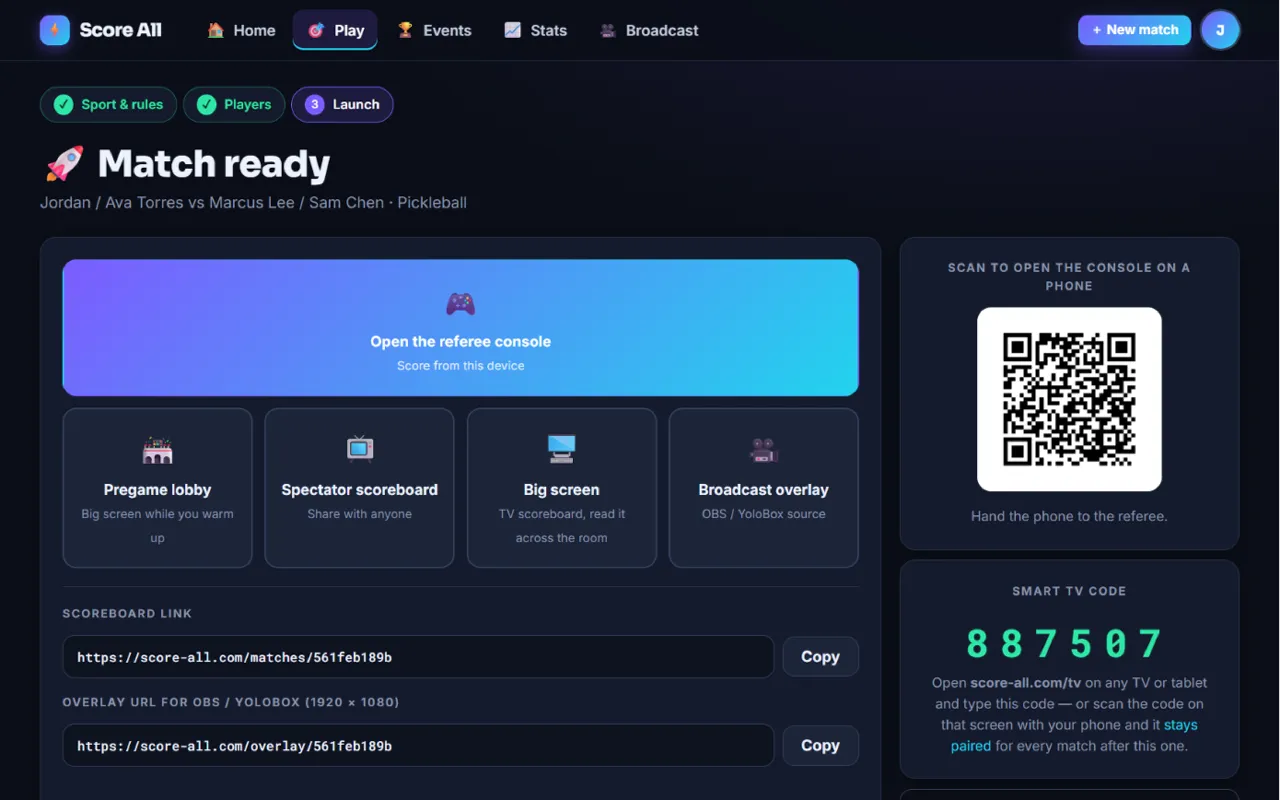Return to the Players step
The image size is (1280, 800).
234,105
